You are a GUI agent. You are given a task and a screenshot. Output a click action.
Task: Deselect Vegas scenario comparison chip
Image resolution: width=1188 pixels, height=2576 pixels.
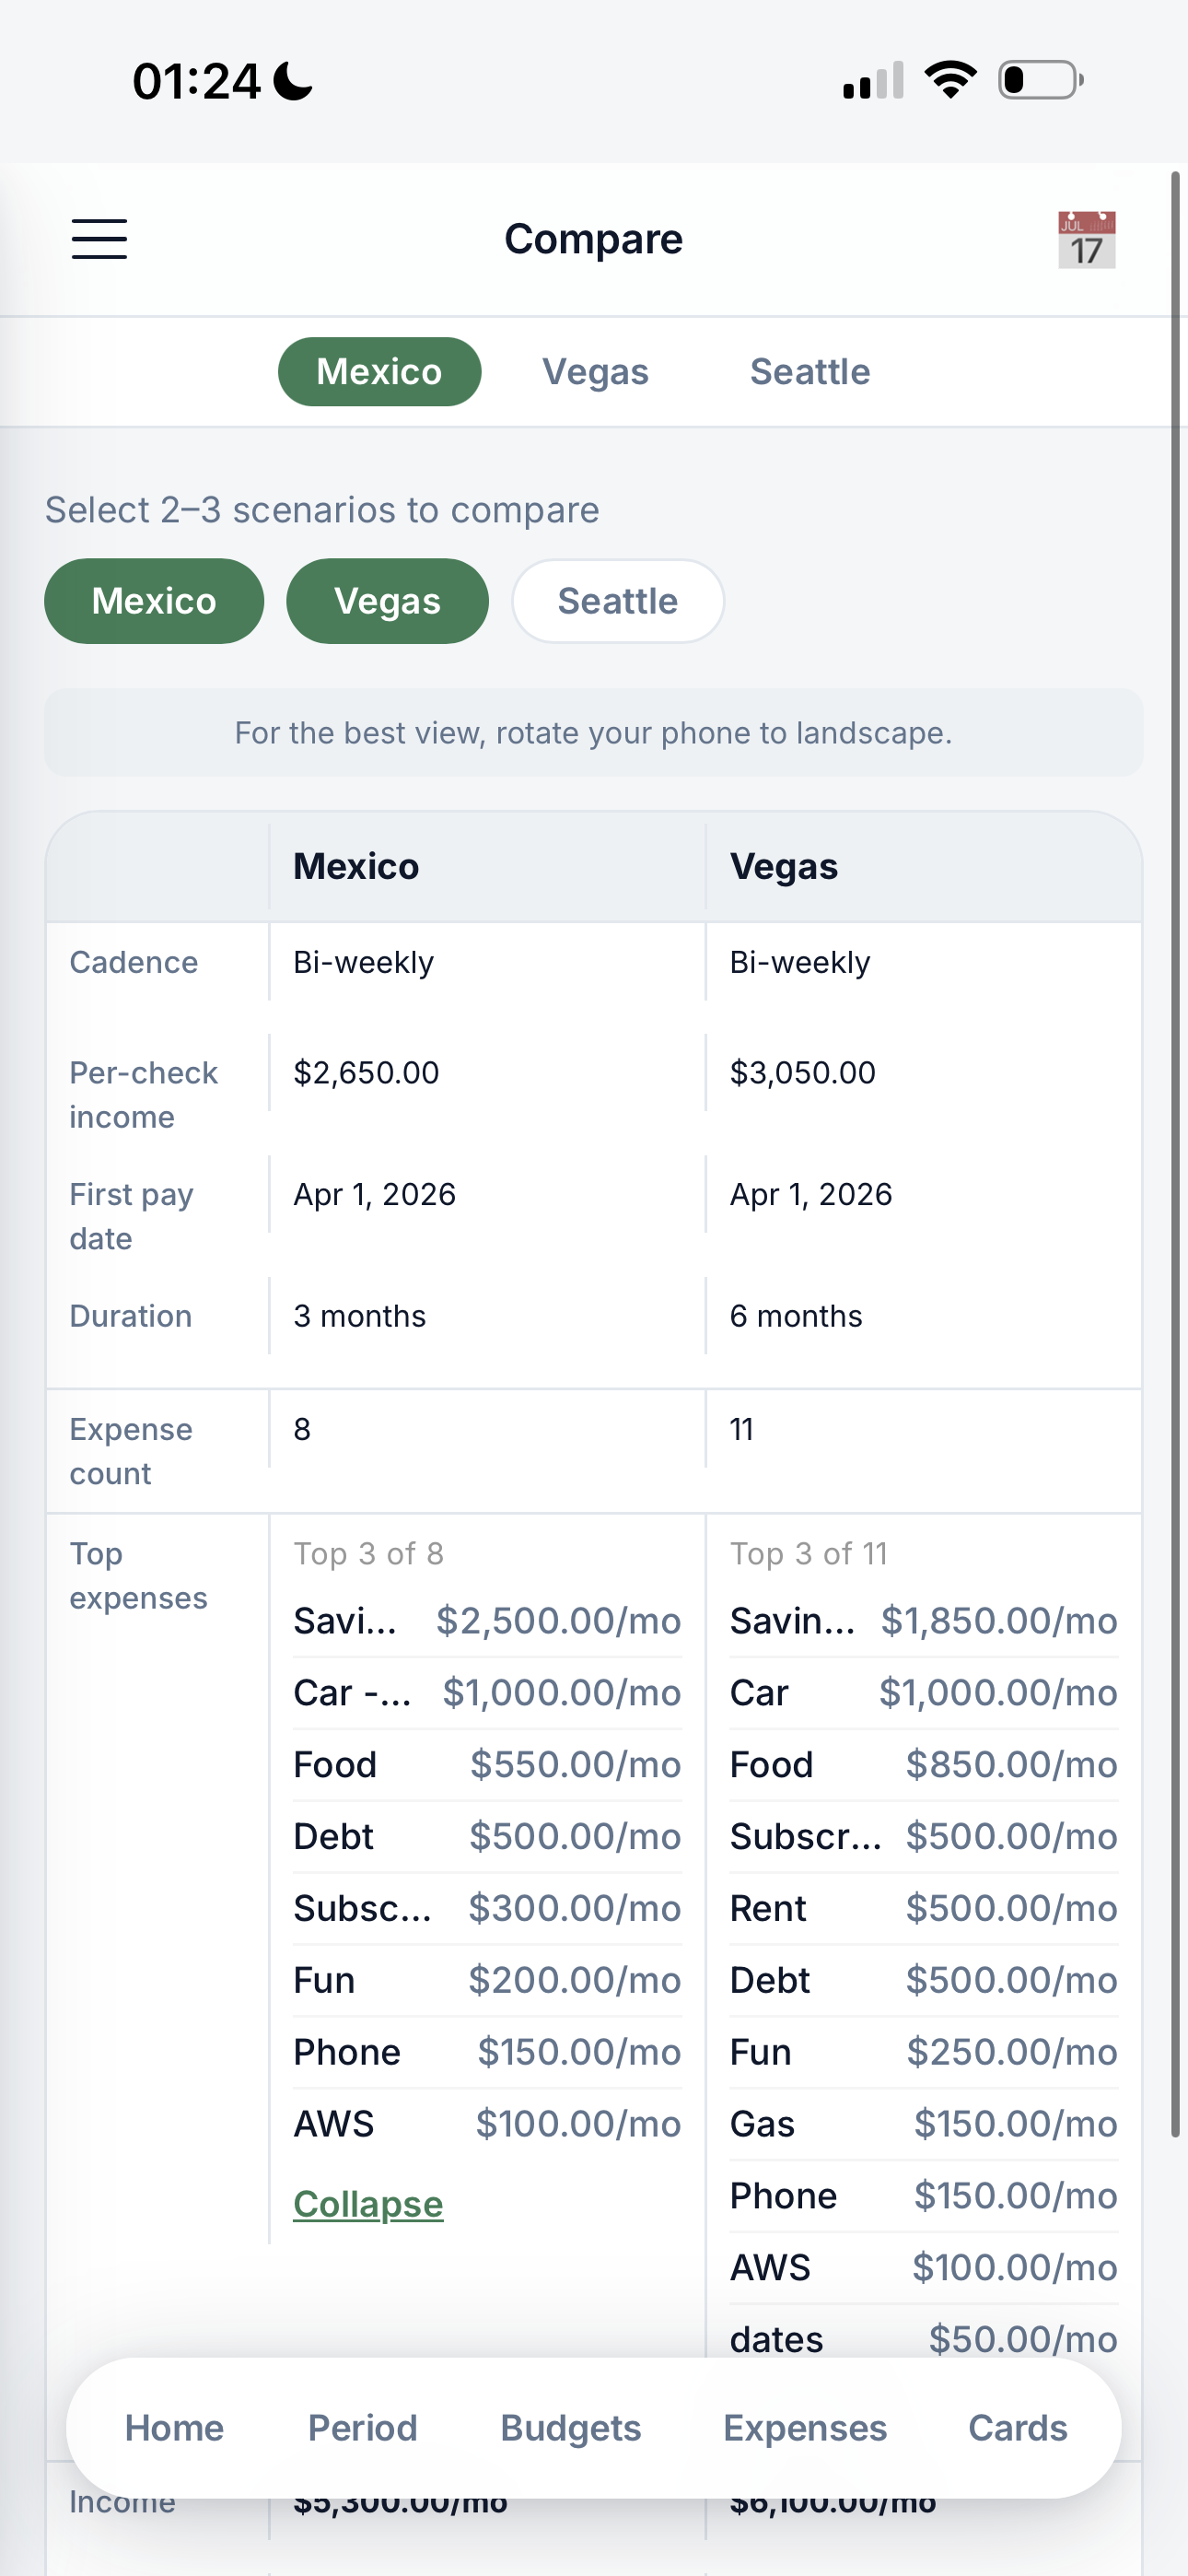point(387,601)
